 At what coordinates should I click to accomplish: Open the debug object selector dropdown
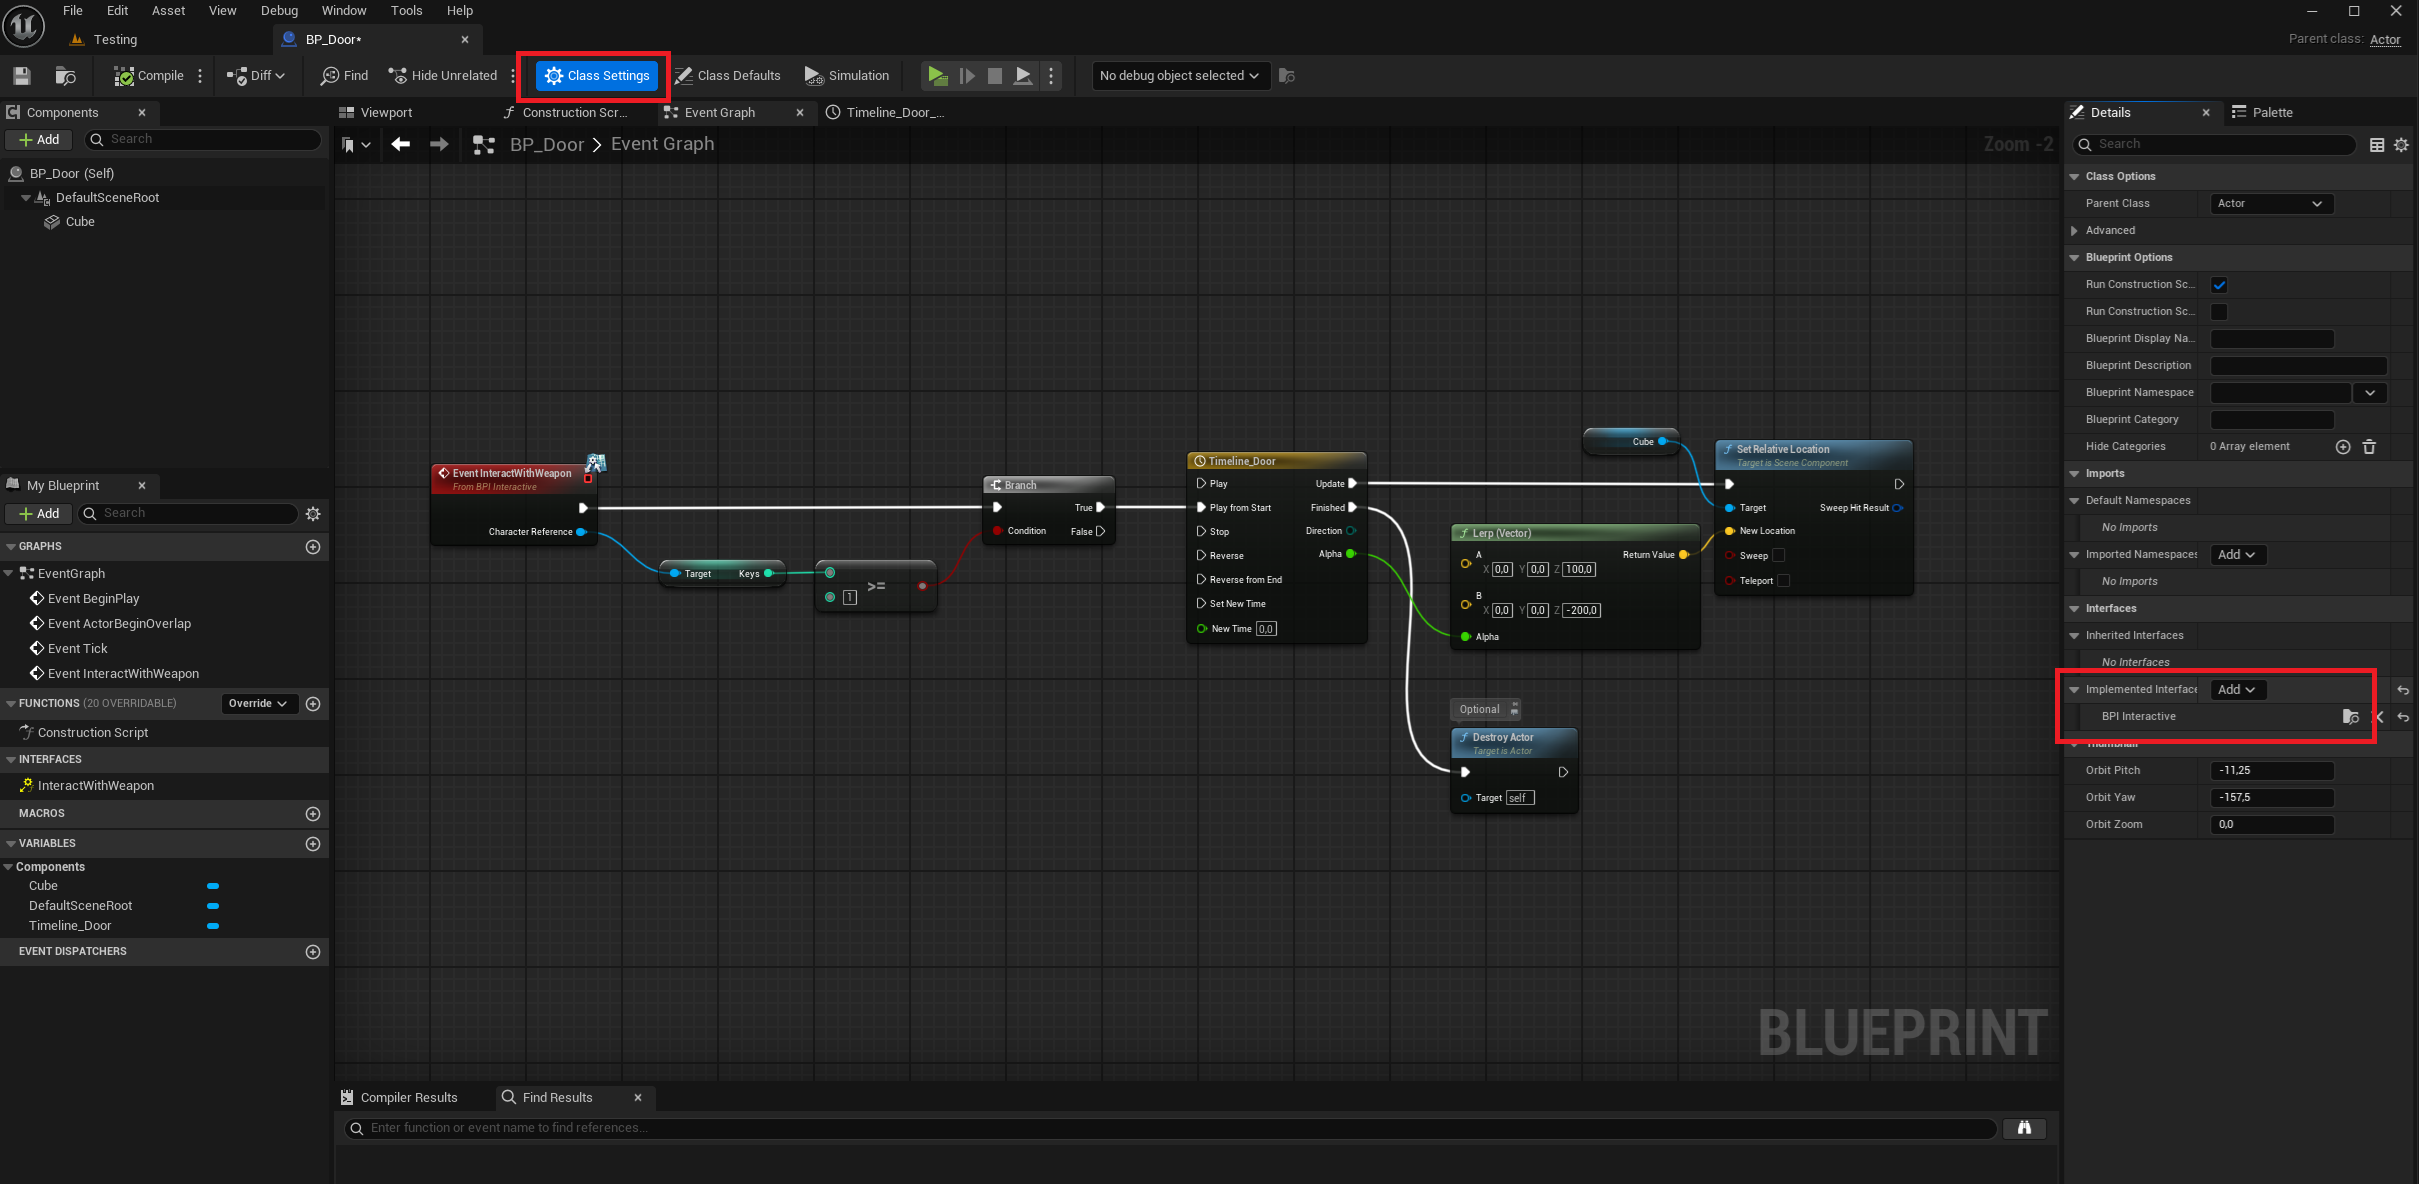coord(1179,76)
